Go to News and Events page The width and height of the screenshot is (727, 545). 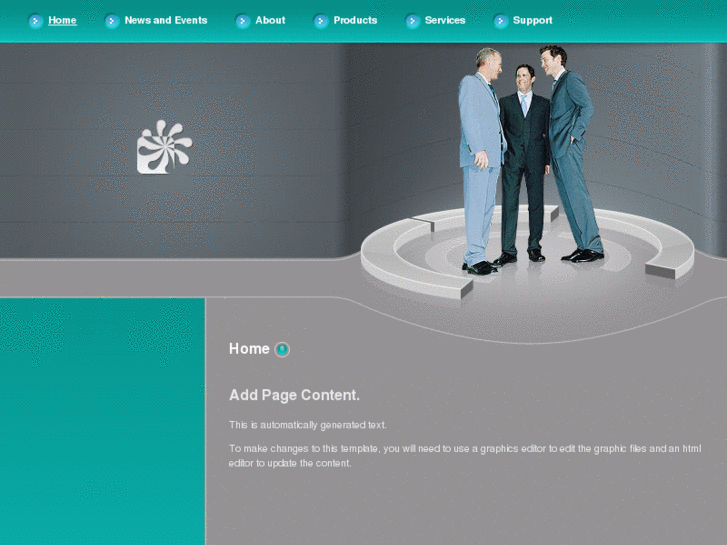pos(166,20)
